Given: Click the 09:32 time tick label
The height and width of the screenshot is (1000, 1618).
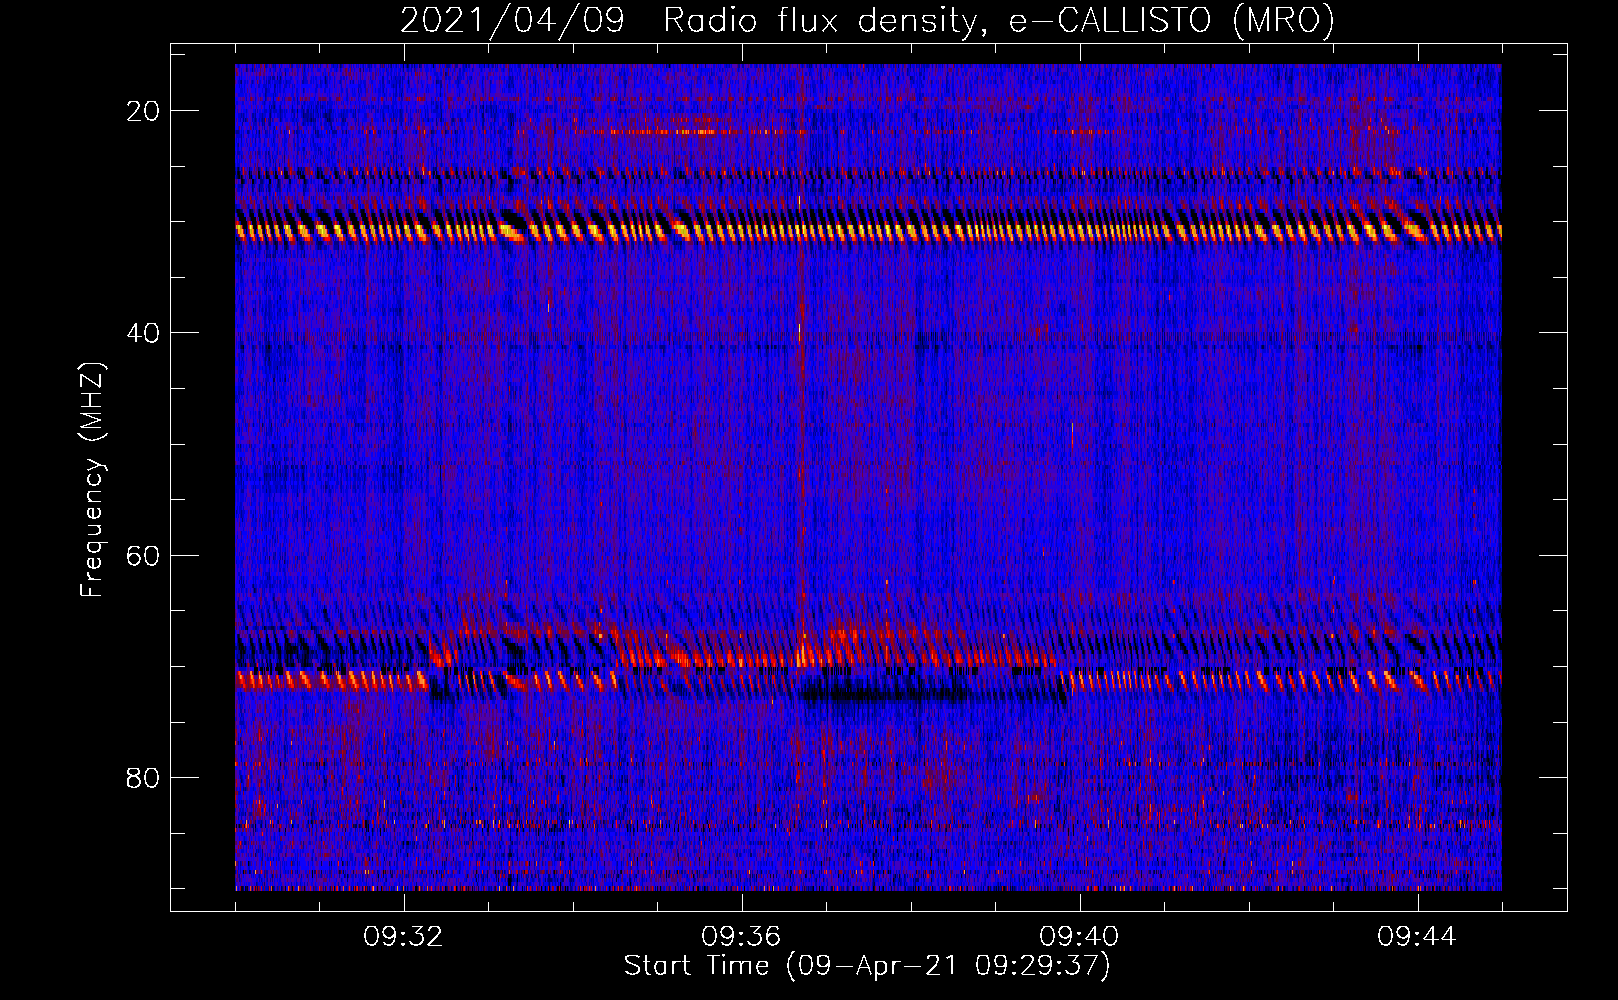Looking at the screenshot, I should pos(404,937).
